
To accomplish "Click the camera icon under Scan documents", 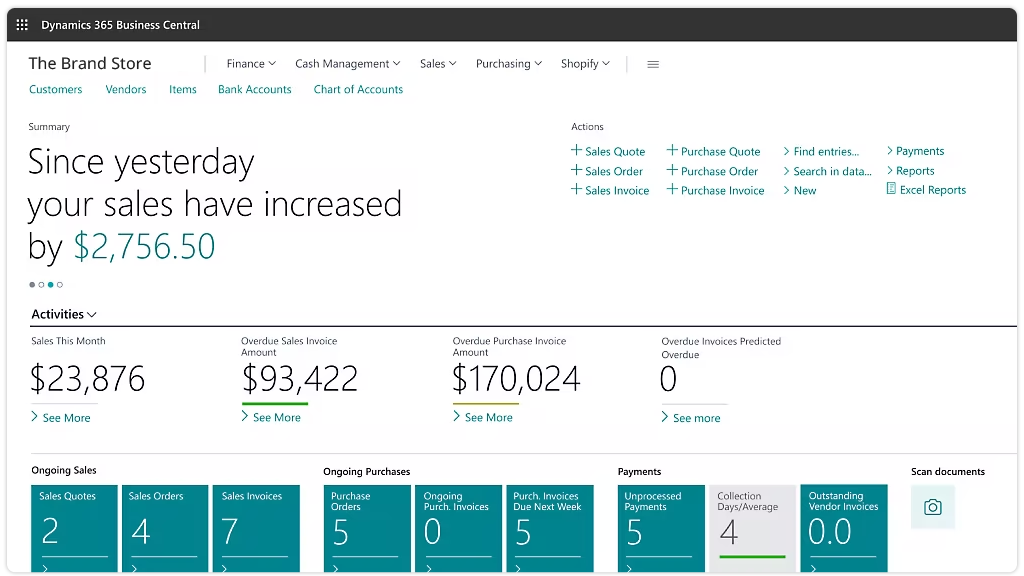I will click(932, 507).
